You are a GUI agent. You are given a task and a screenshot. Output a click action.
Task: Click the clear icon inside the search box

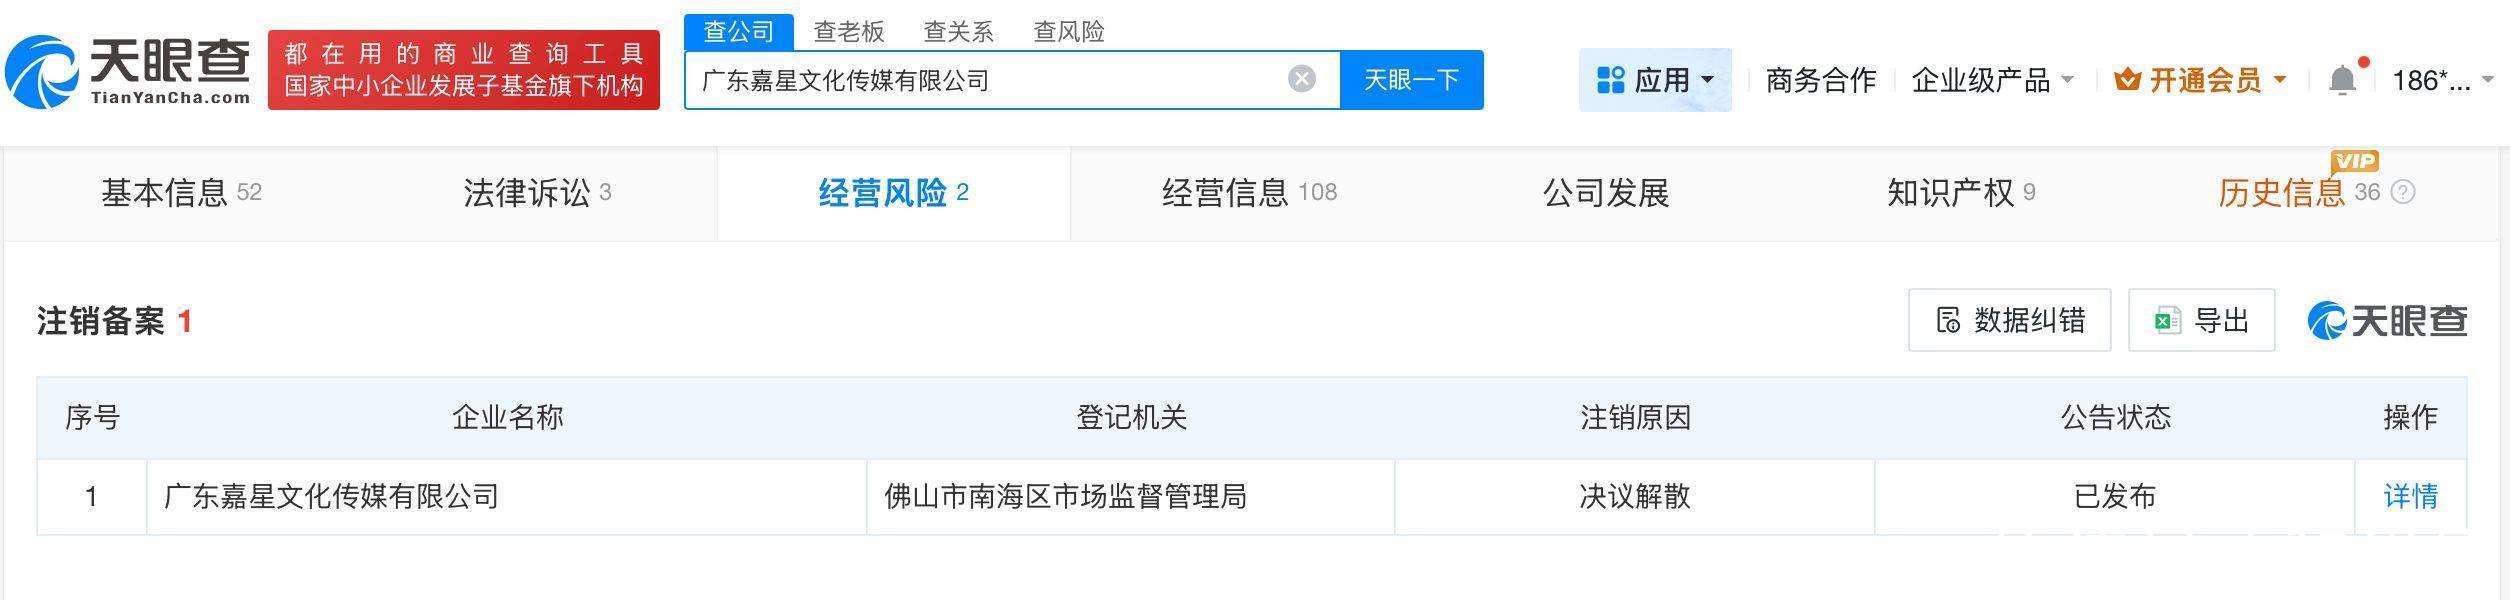(x=1300, y=78)
